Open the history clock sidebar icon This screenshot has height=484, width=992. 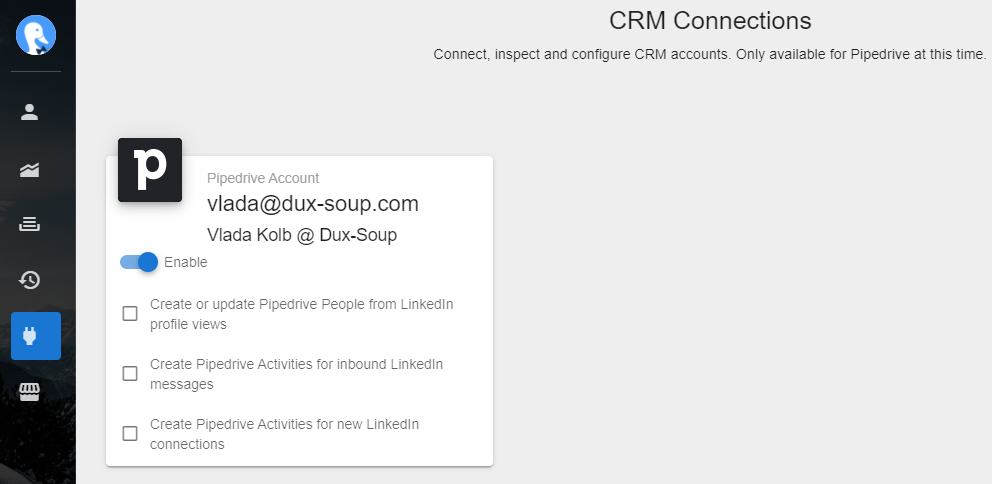[30, 280]
